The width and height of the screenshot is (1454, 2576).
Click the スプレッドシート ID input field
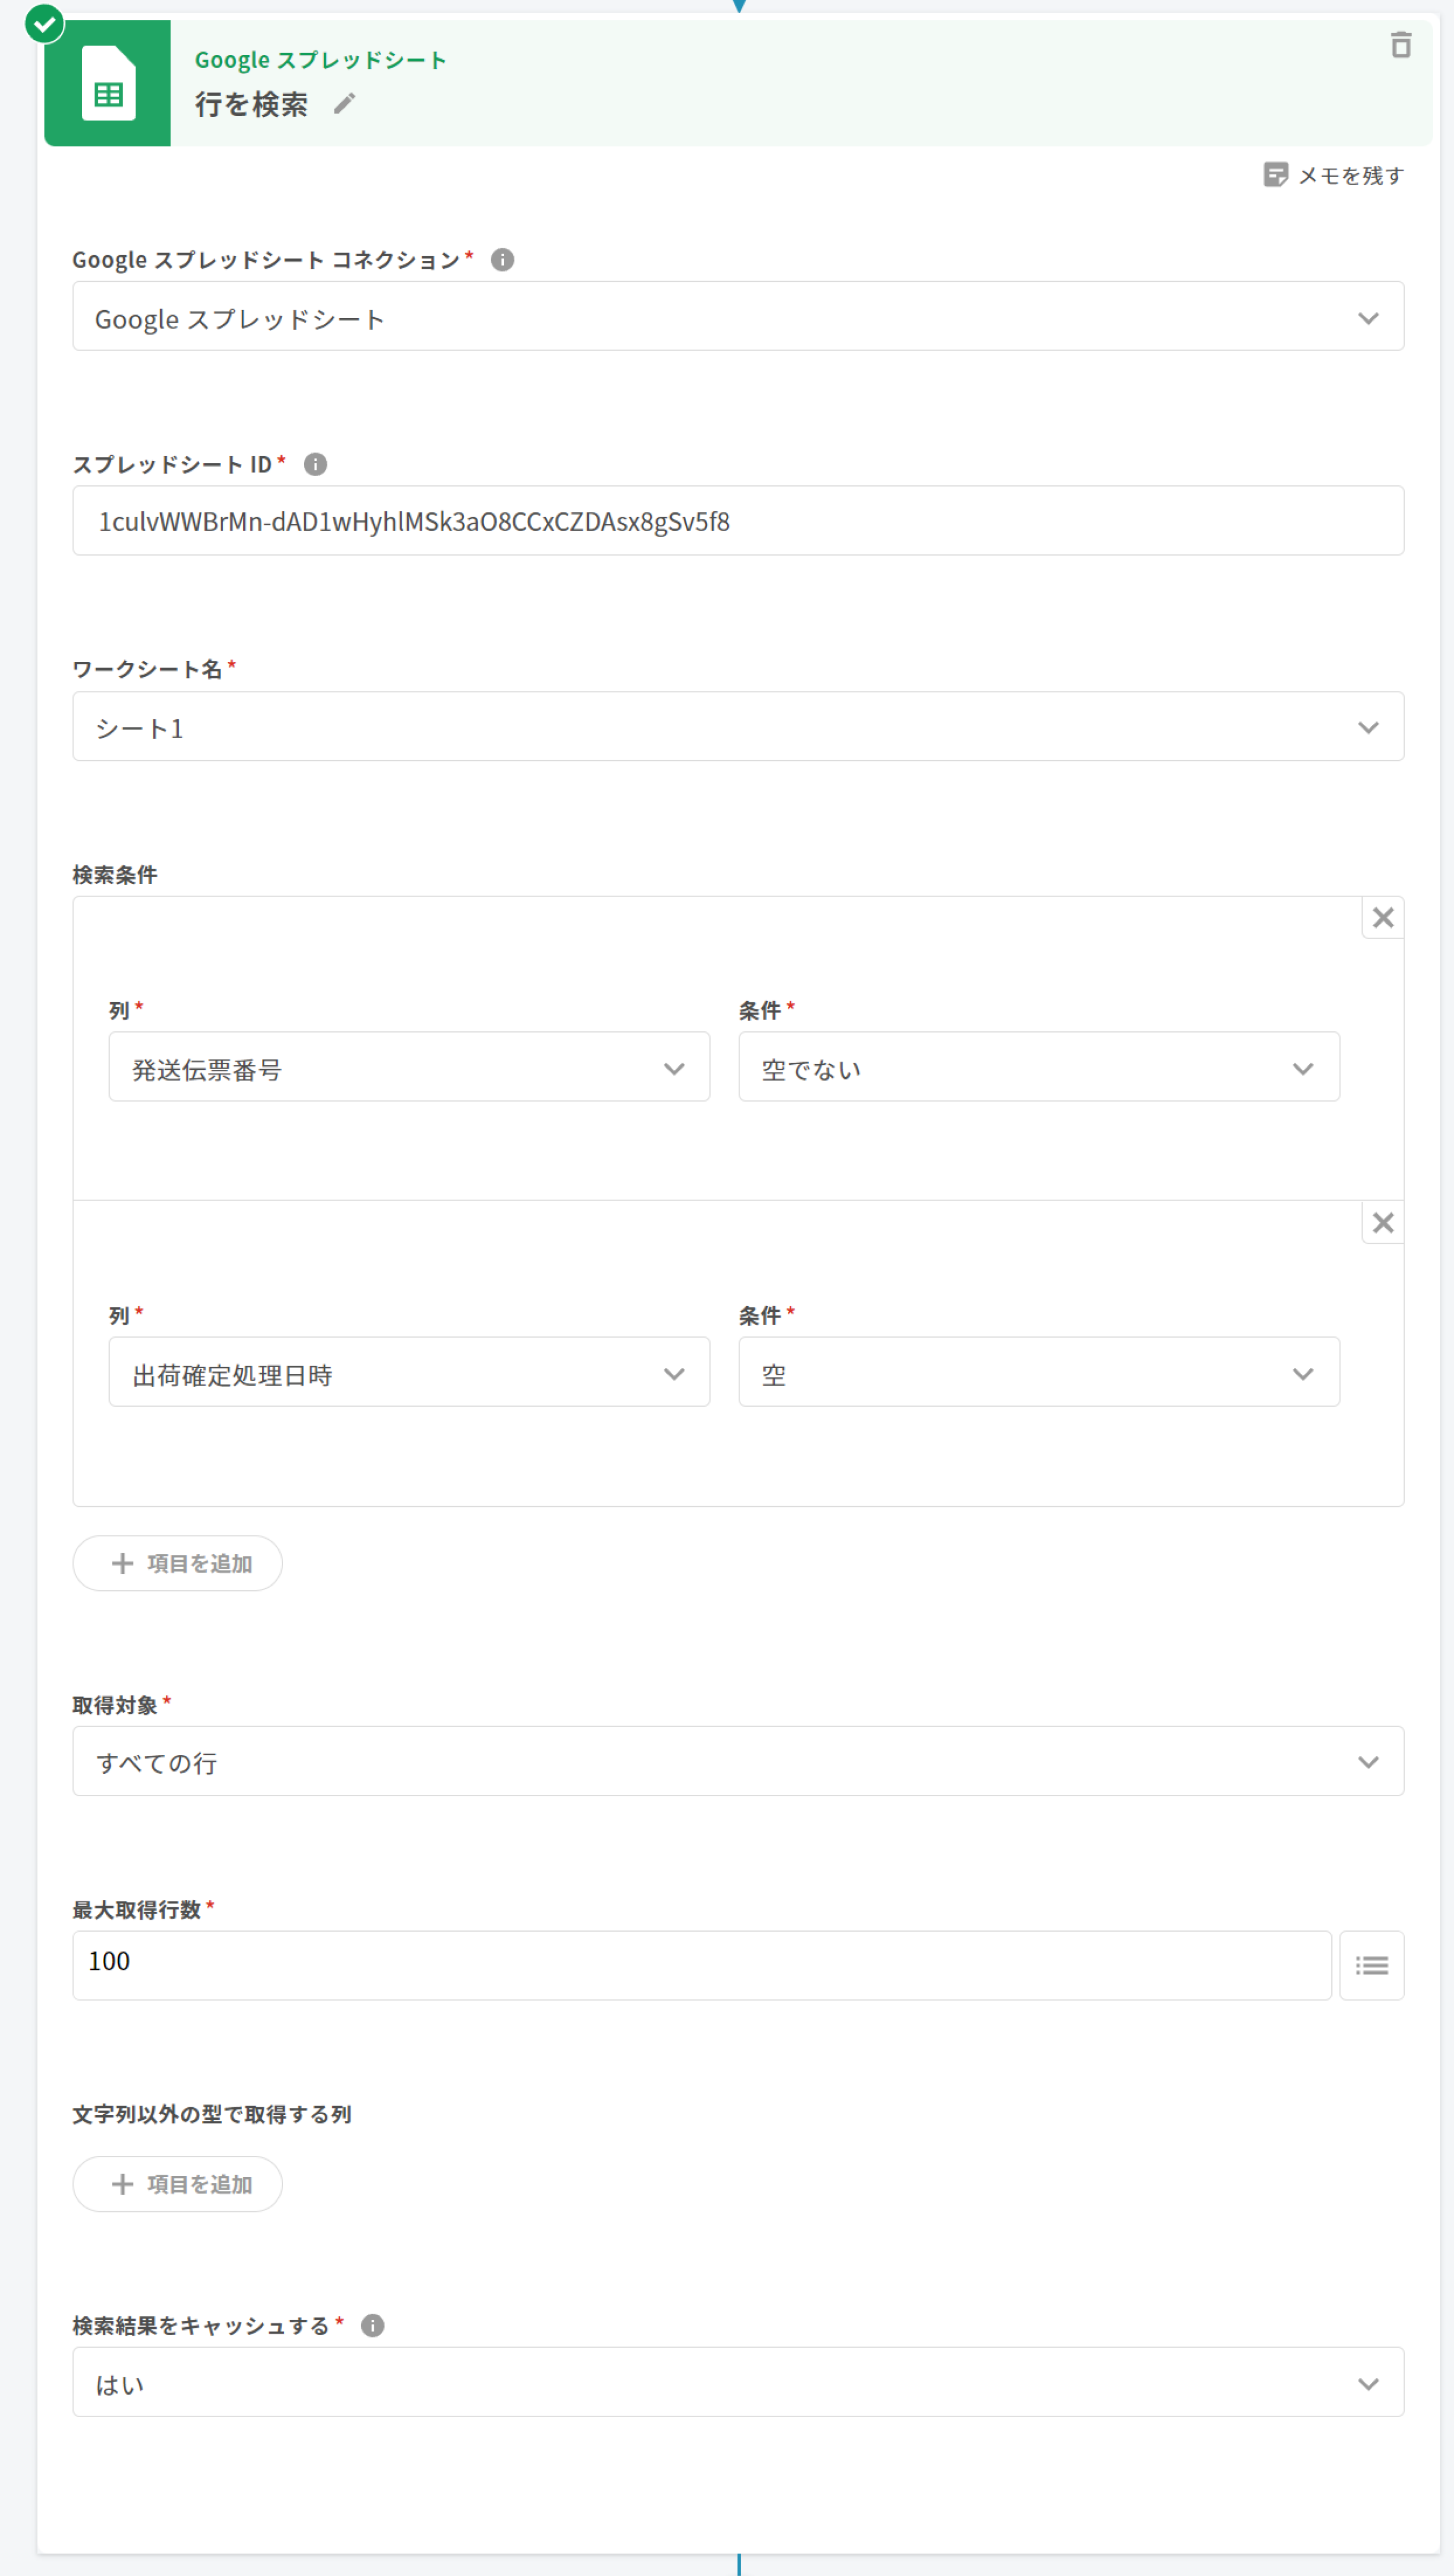[x=737, y=521]
